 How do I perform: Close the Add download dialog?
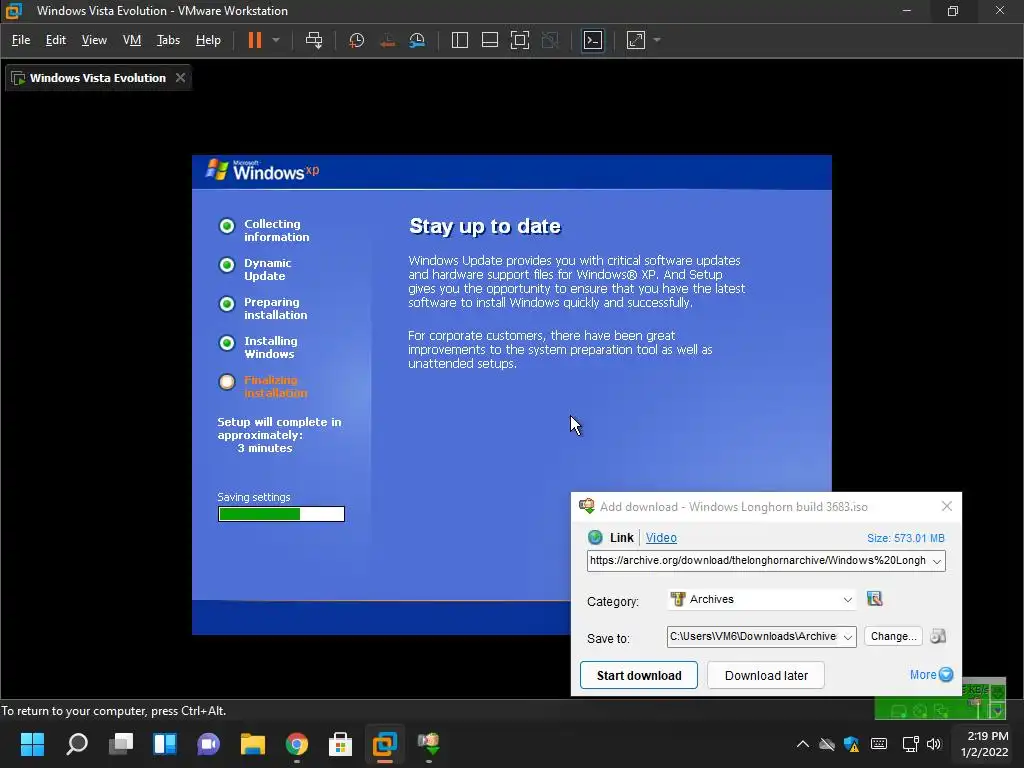click(947, 506)
